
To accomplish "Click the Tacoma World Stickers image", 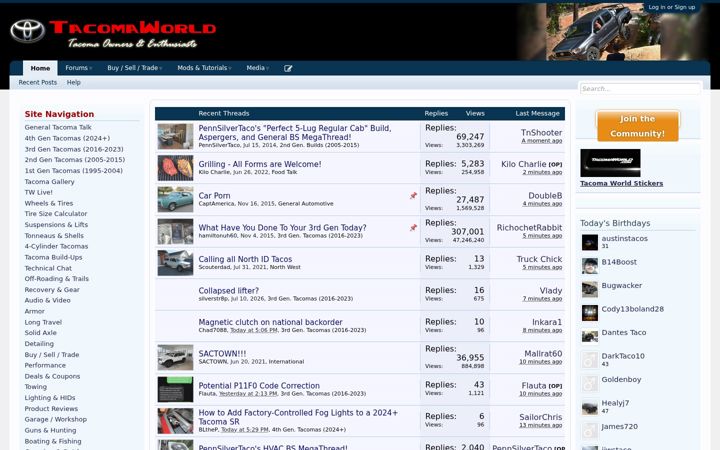I will tap(610, 163).
